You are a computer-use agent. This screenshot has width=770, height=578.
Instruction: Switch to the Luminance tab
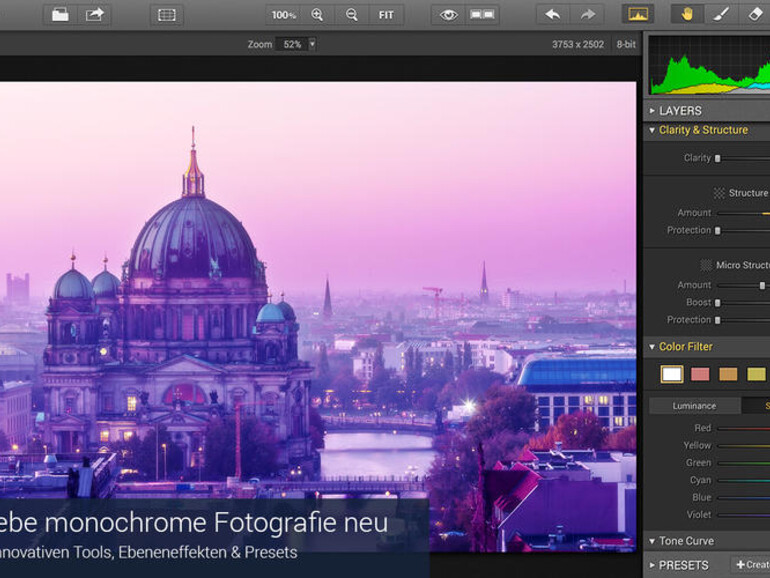(x=694, y=406)
